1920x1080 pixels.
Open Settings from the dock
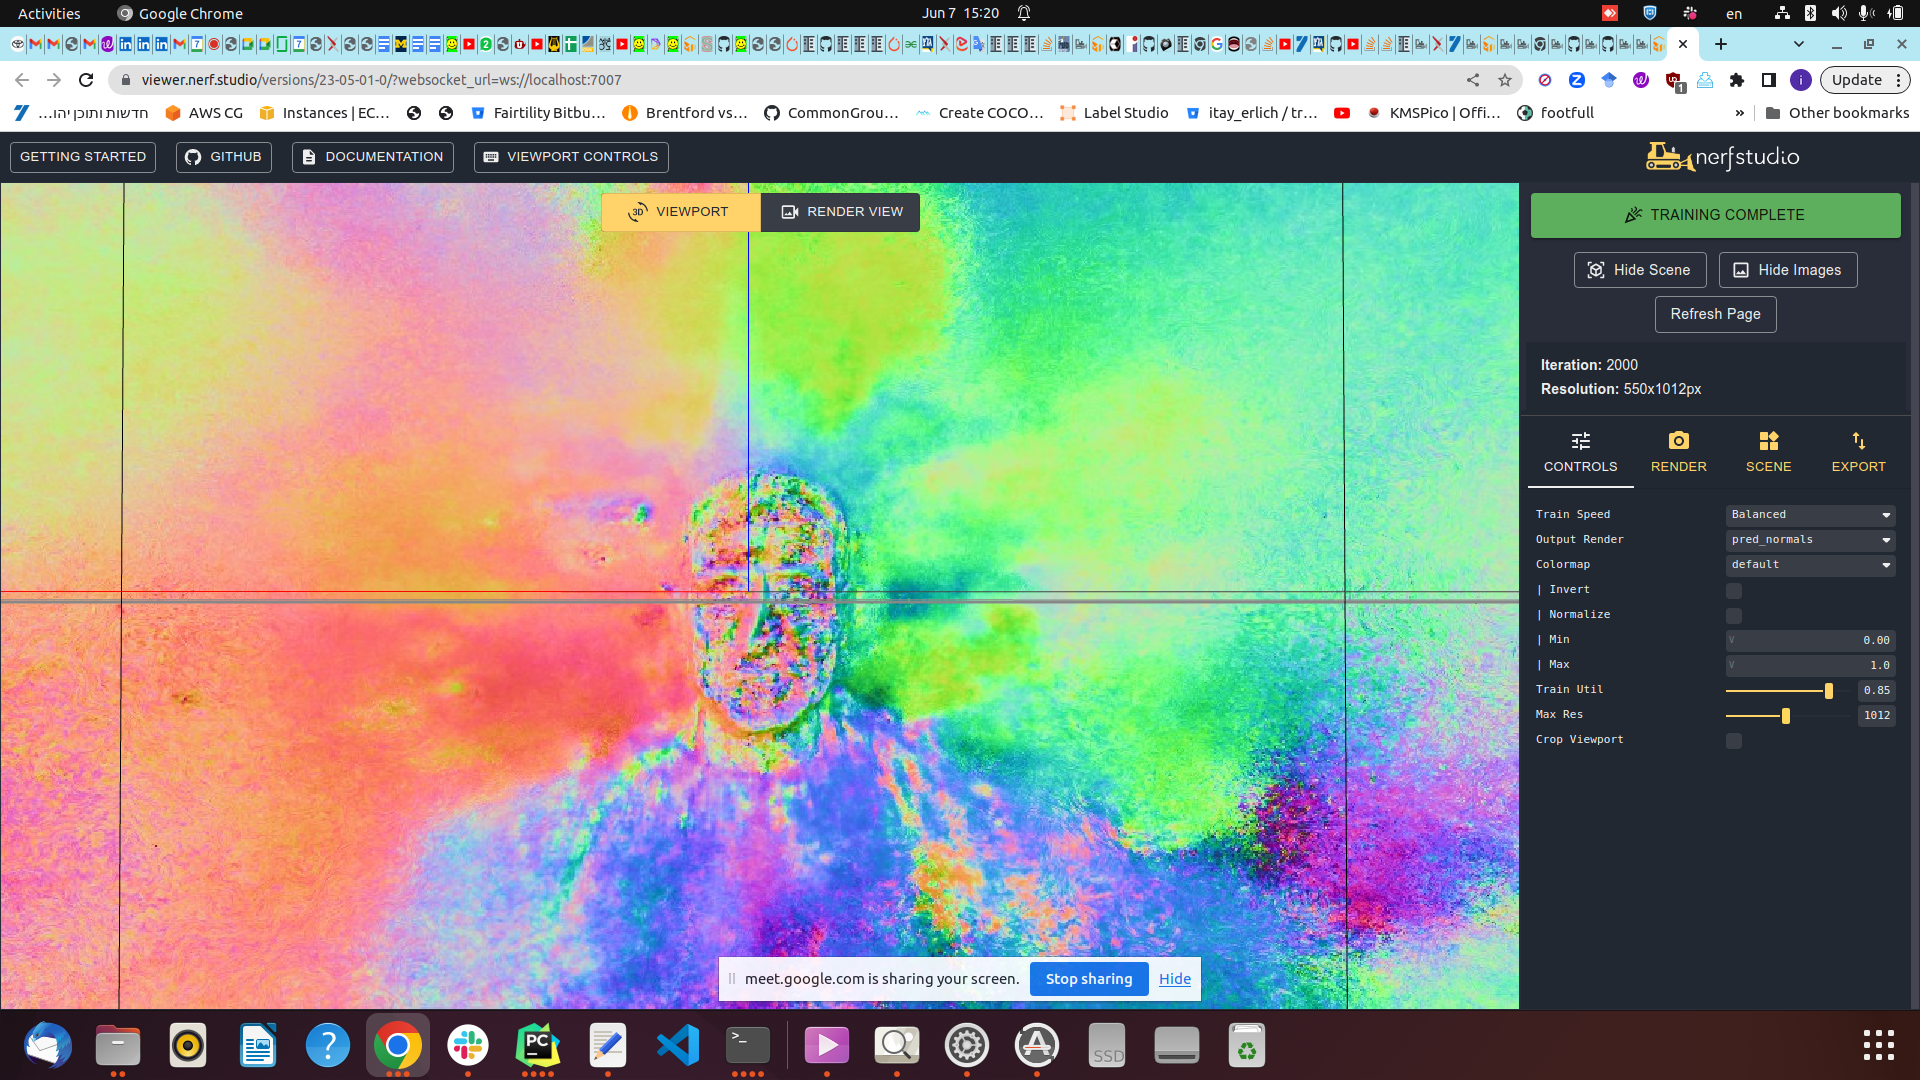[x=967, y=1046]
